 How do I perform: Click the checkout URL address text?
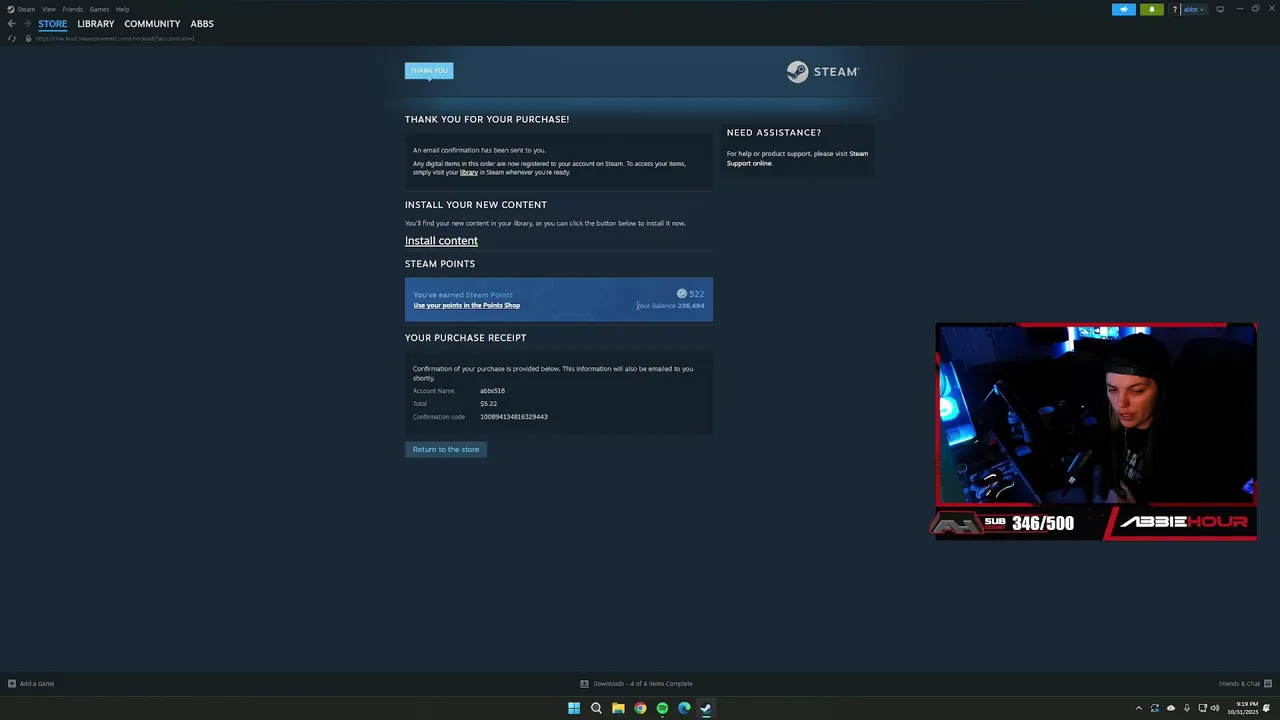click(x=115, y=38)
